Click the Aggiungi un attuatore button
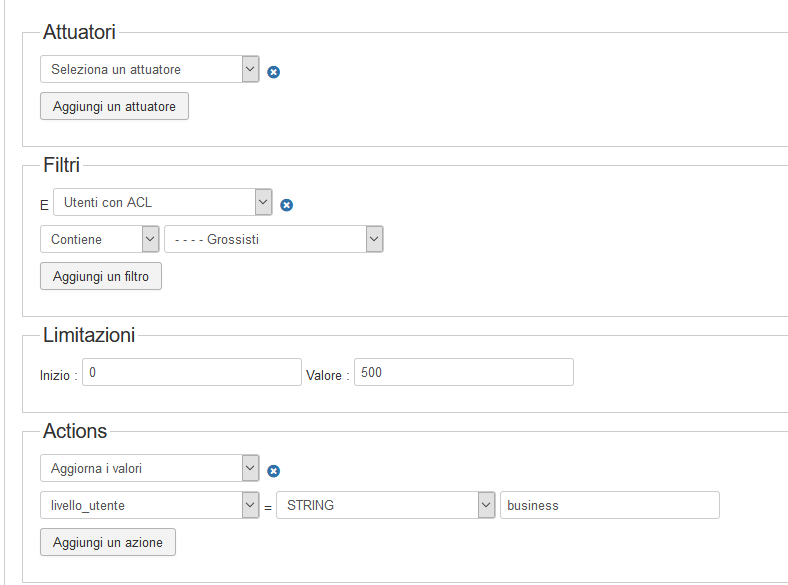This screenshot has height=585, width=788. point(114,106)
